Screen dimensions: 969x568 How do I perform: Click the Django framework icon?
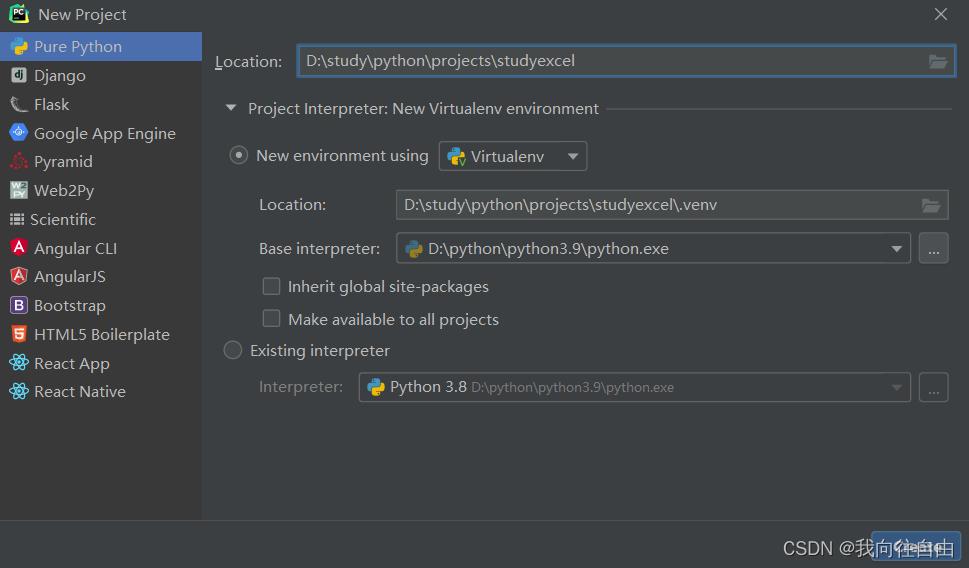[x=18, y=75]
